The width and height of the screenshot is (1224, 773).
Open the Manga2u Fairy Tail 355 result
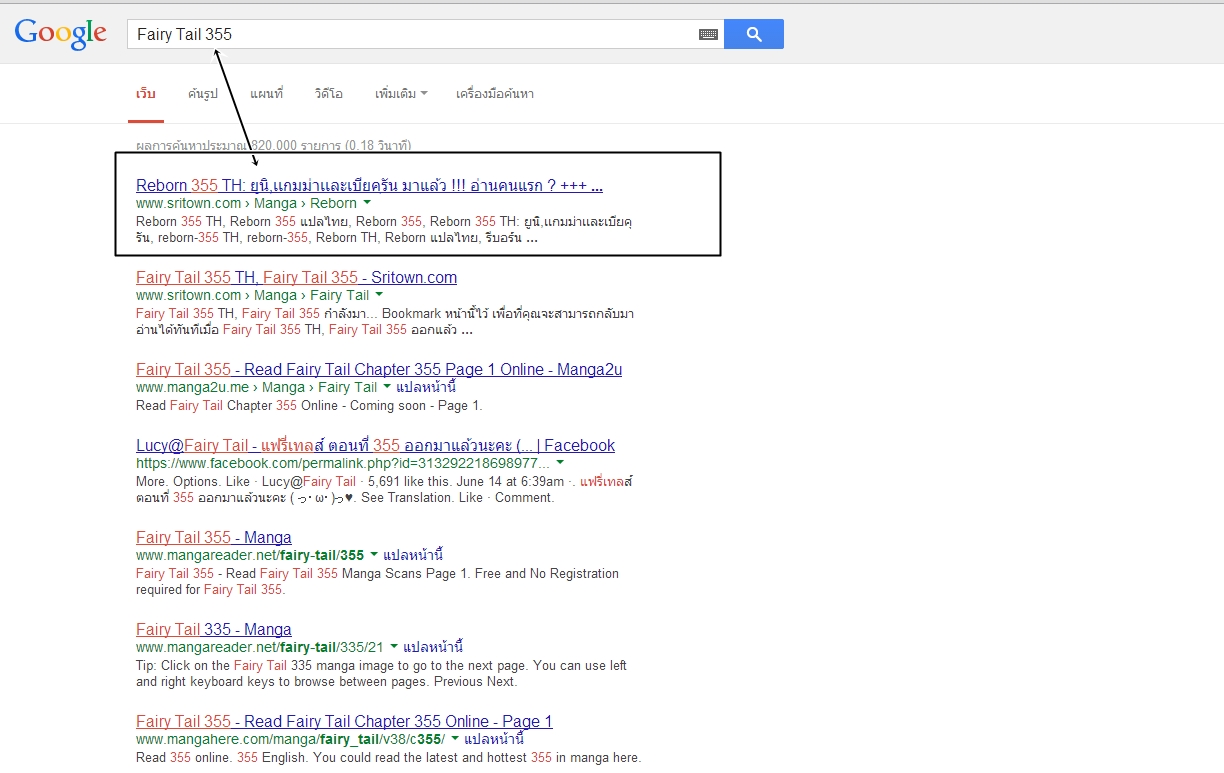379,369
